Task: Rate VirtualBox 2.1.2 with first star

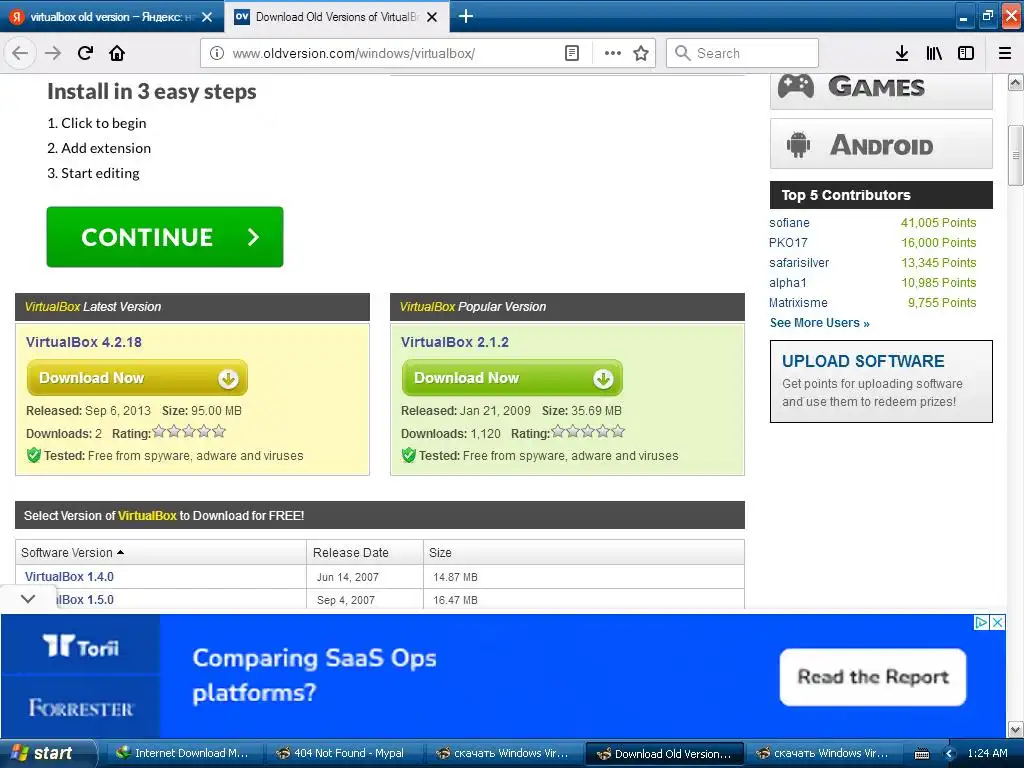Action: point(558,431)
